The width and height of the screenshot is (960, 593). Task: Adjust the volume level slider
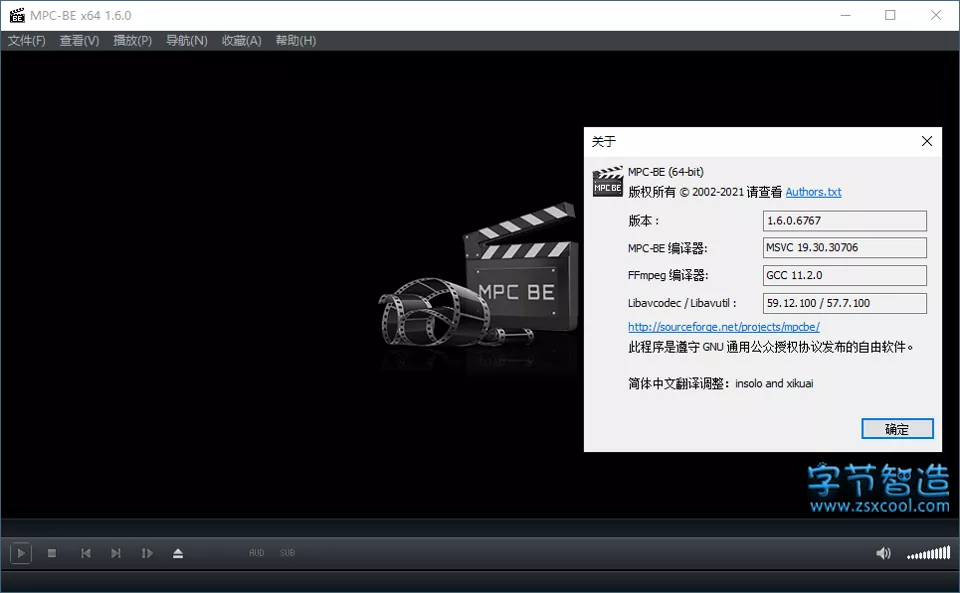929,553
